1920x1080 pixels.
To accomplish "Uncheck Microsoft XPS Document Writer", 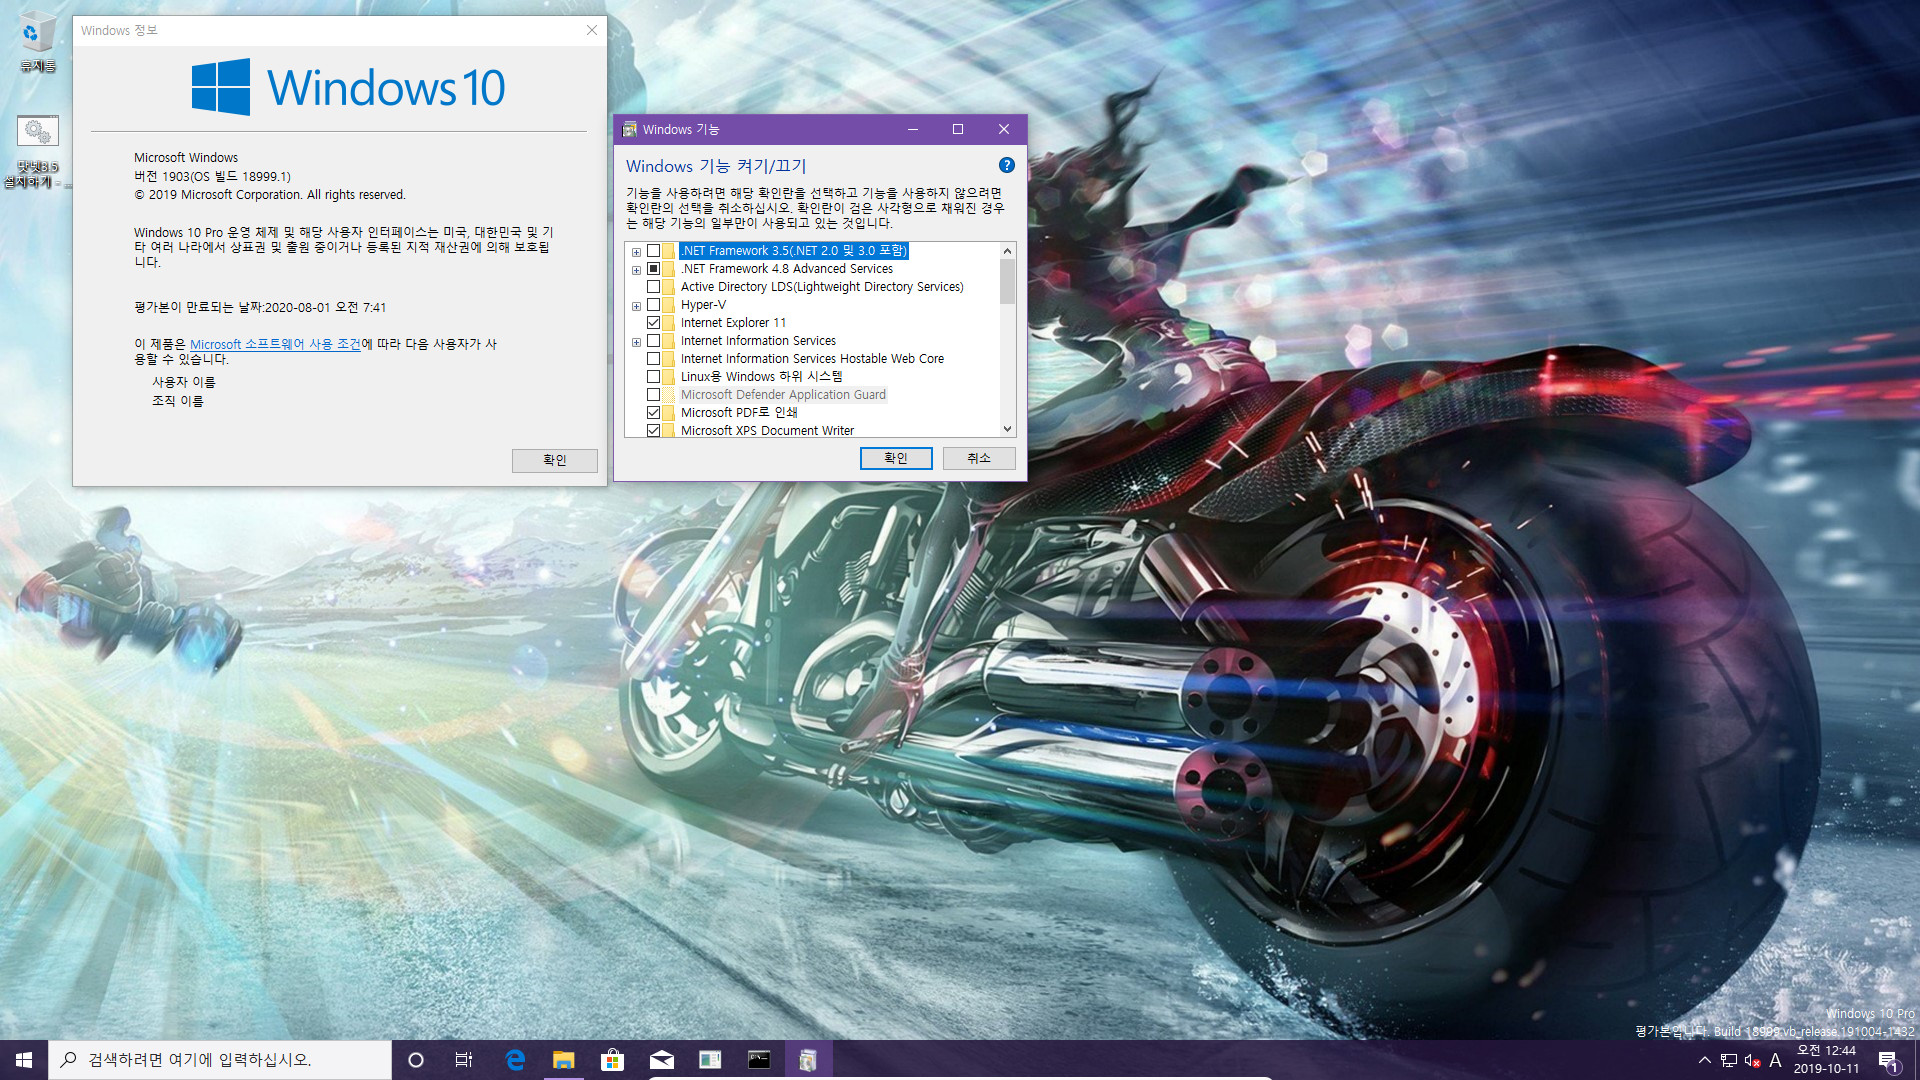I will pyautogui.click(x=653, y=431).
